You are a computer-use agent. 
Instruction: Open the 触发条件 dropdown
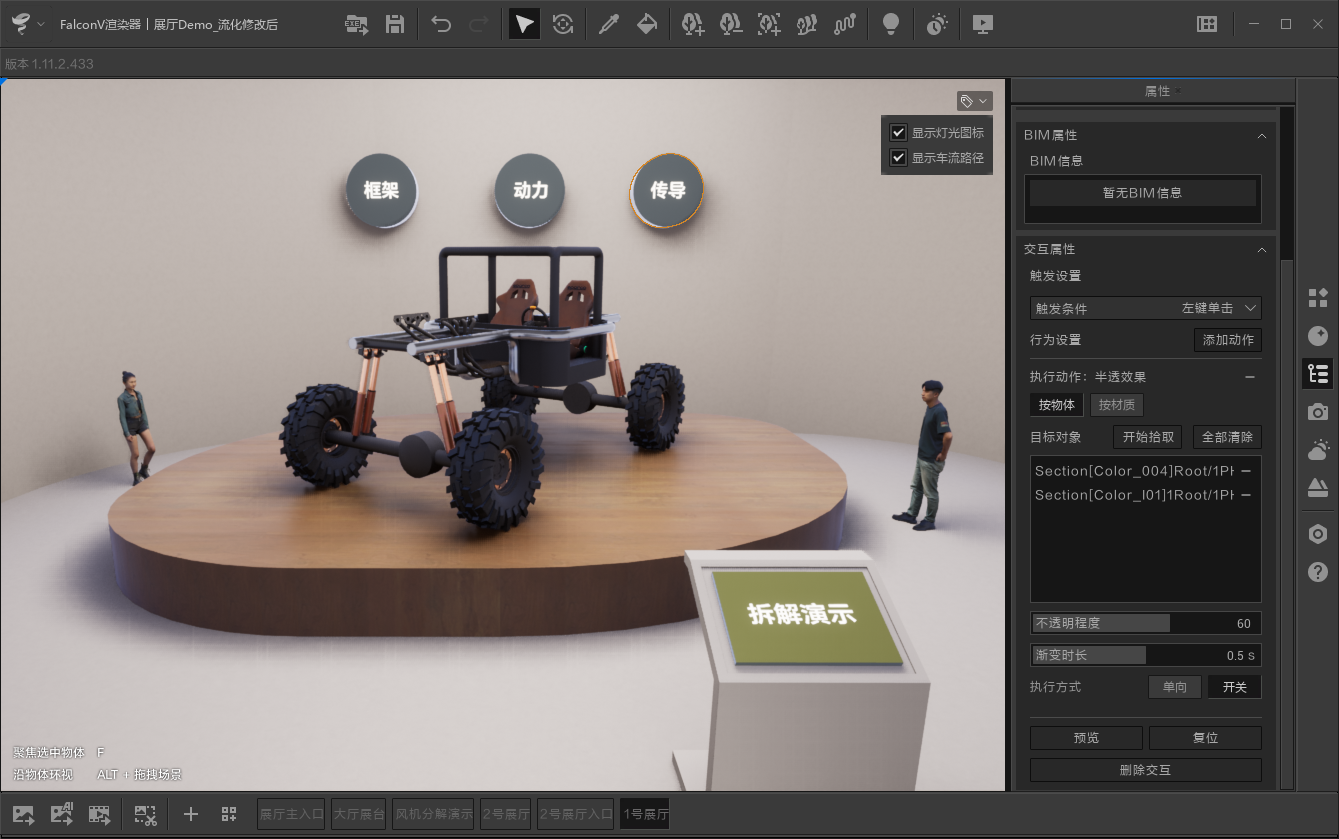[x=1145, y=308]
